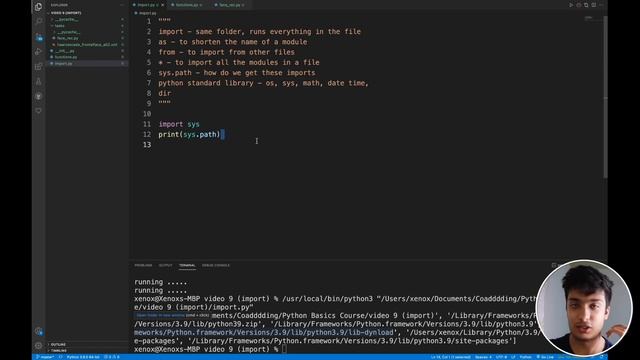Open the Problems panel tab
640x360 pixels.
coord(143,265)
